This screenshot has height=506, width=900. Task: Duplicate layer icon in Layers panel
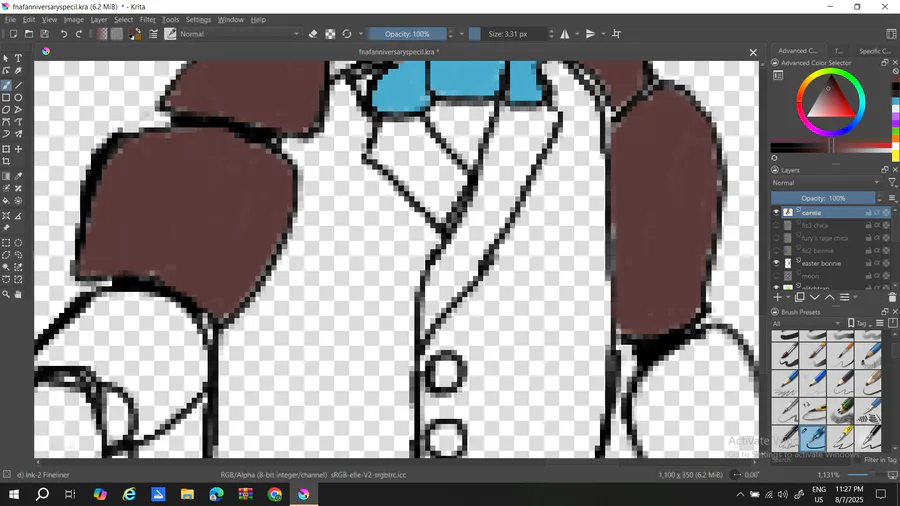(x=800, y=297)
